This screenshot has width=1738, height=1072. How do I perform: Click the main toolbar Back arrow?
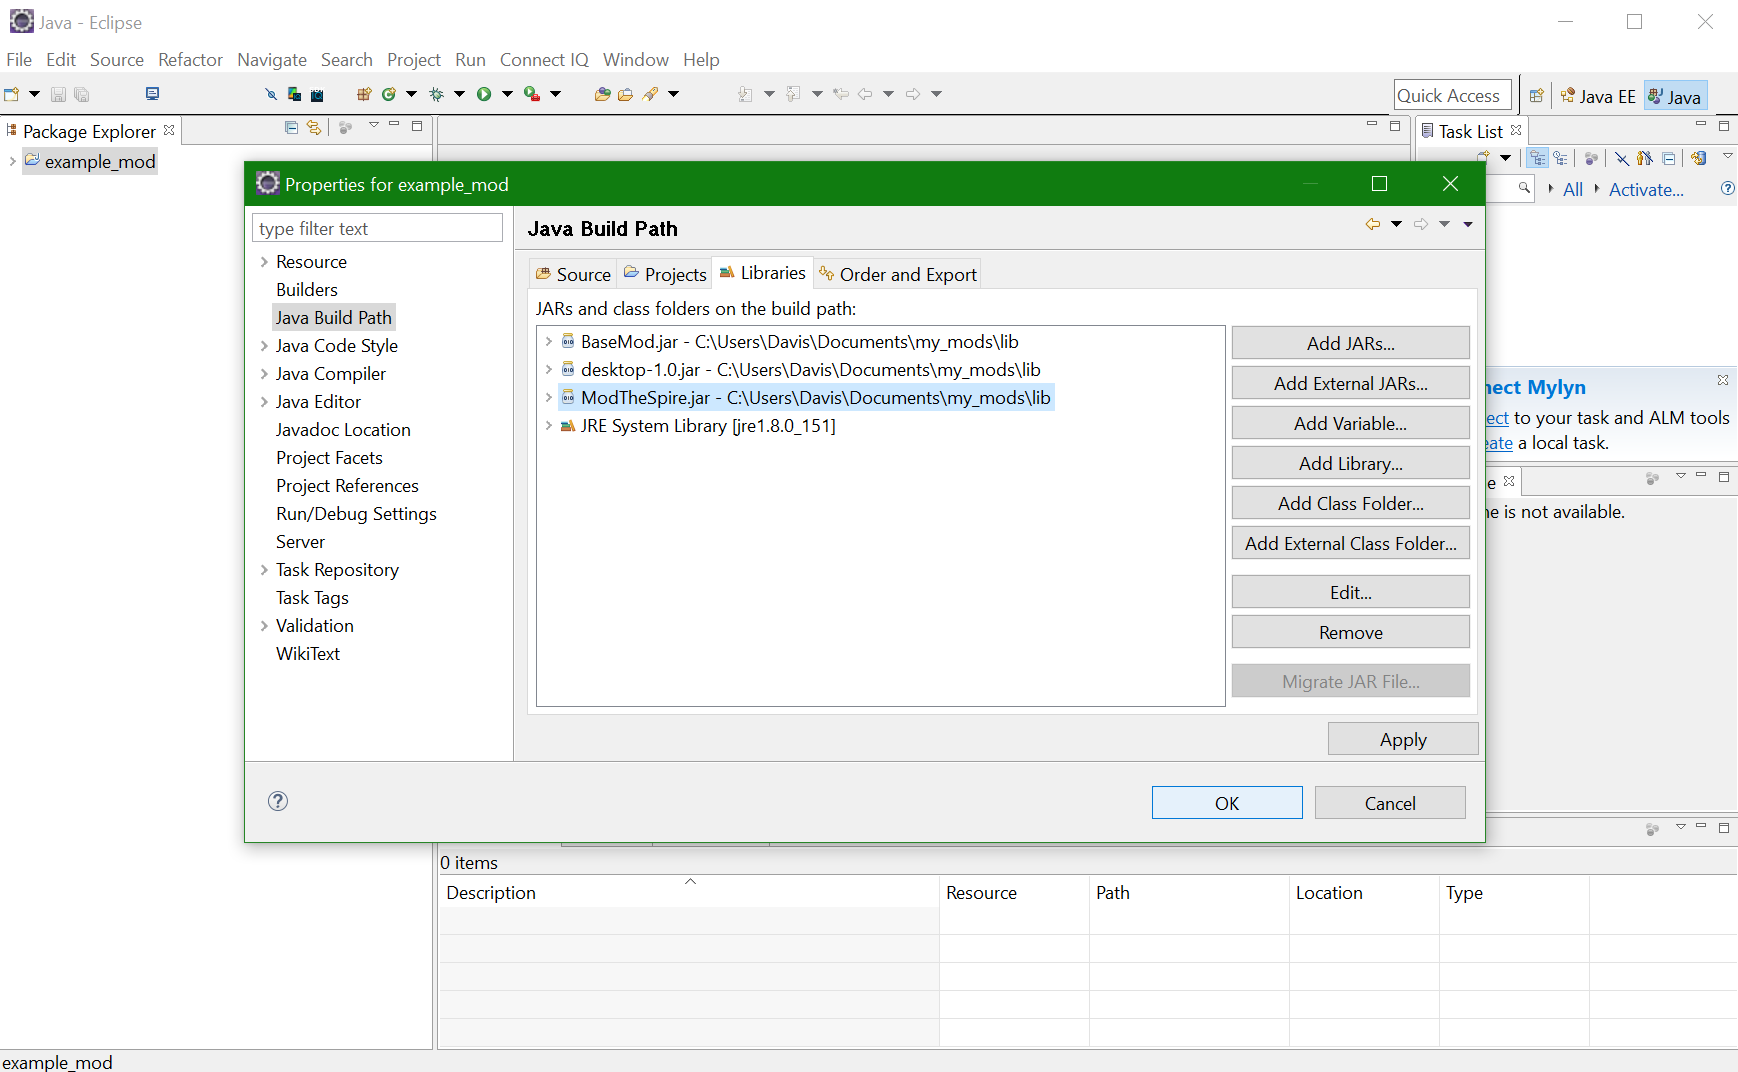pyautogui.click(x=865, y=94)
